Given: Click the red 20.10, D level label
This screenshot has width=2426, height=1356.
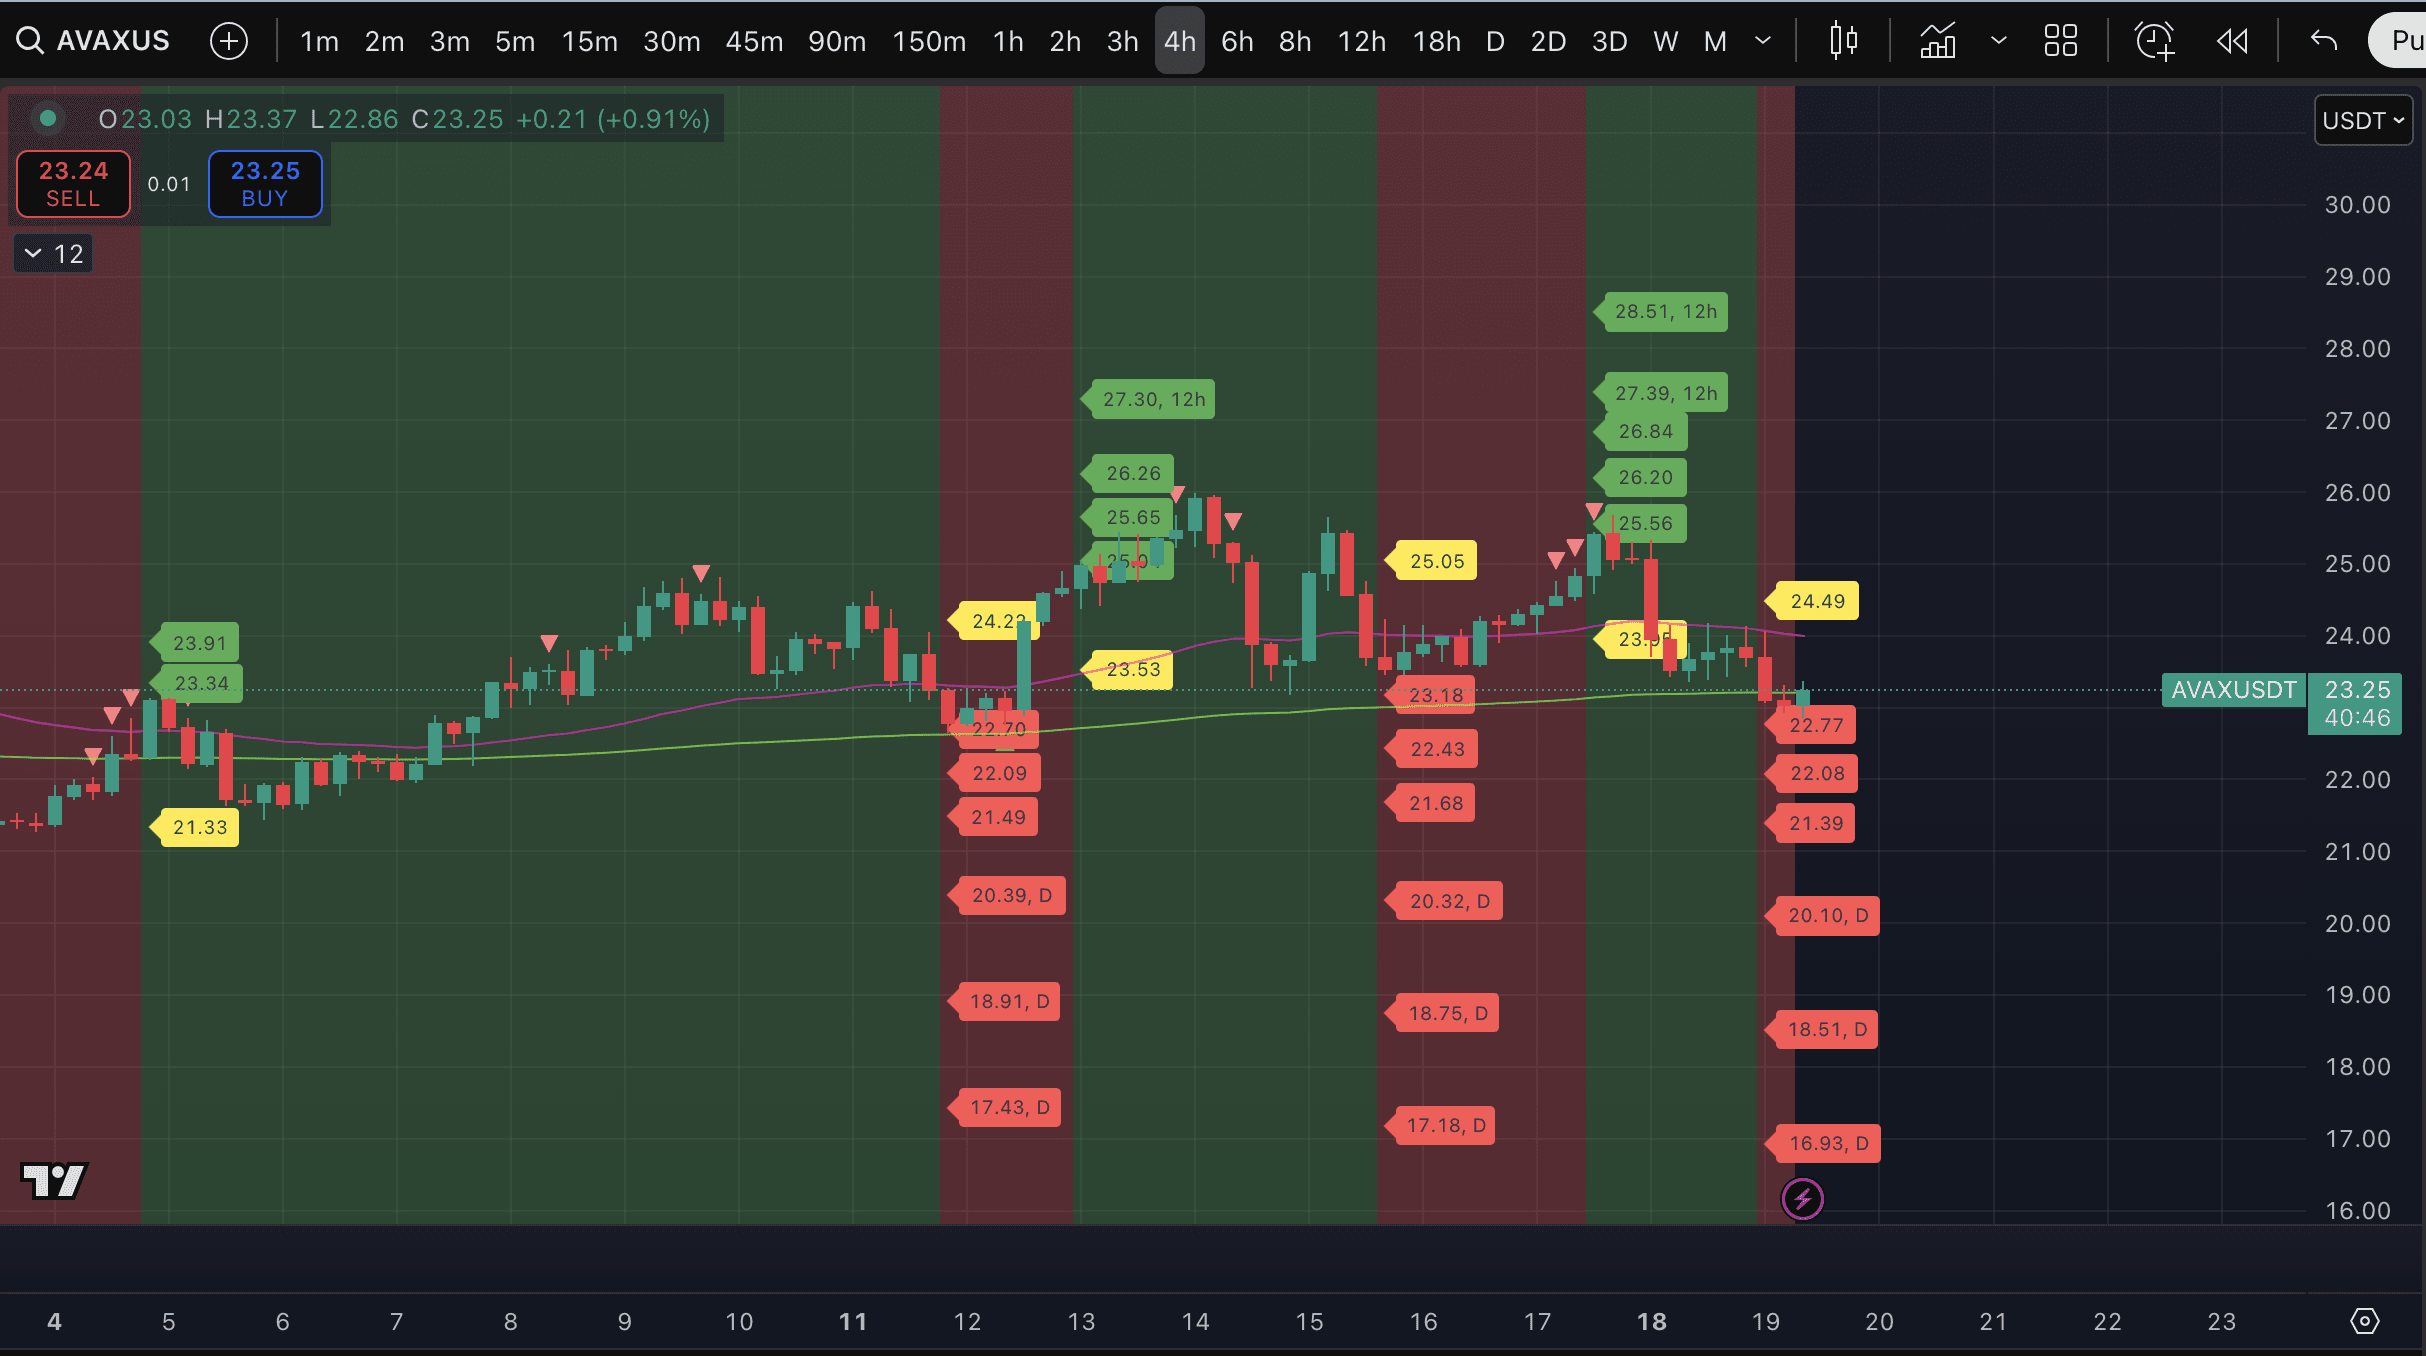Looking at the screenshot, I should click(x=1822, y=915).
